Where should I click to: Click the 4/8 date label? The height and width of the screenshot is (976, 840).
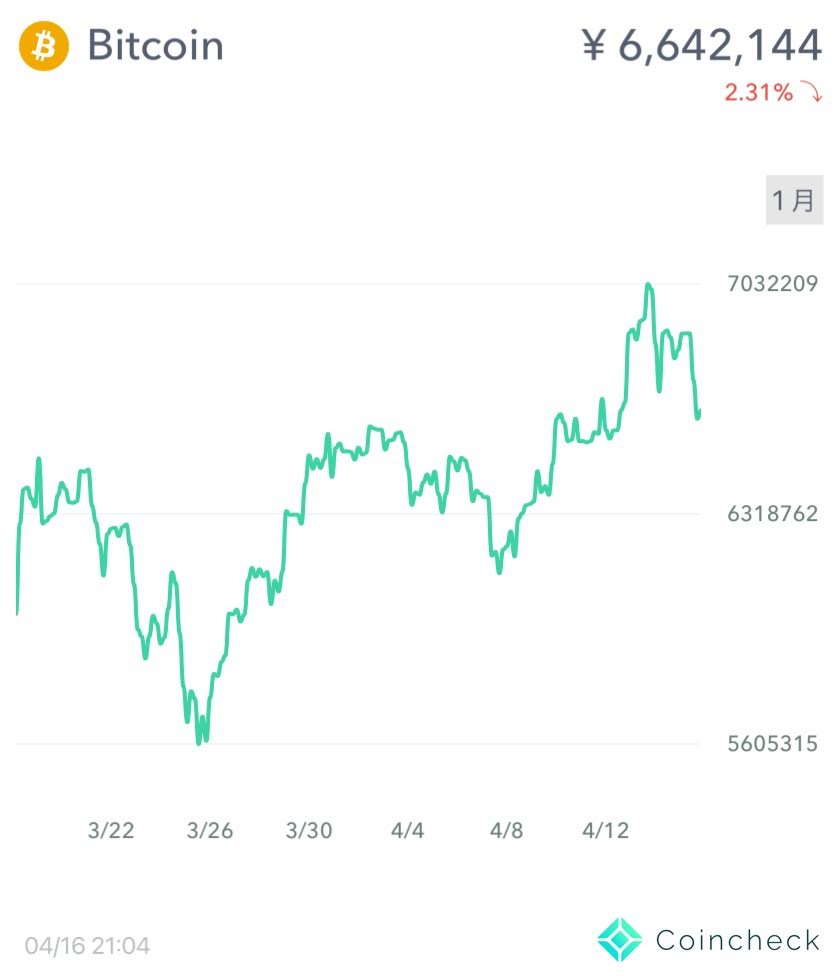point(507,830)
